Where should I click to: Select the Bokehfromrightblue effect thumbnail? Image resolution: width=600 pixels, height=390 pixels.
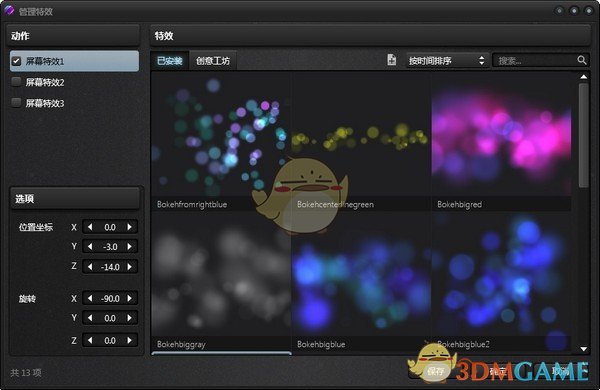pyautogui.click(x=221, y=142)
